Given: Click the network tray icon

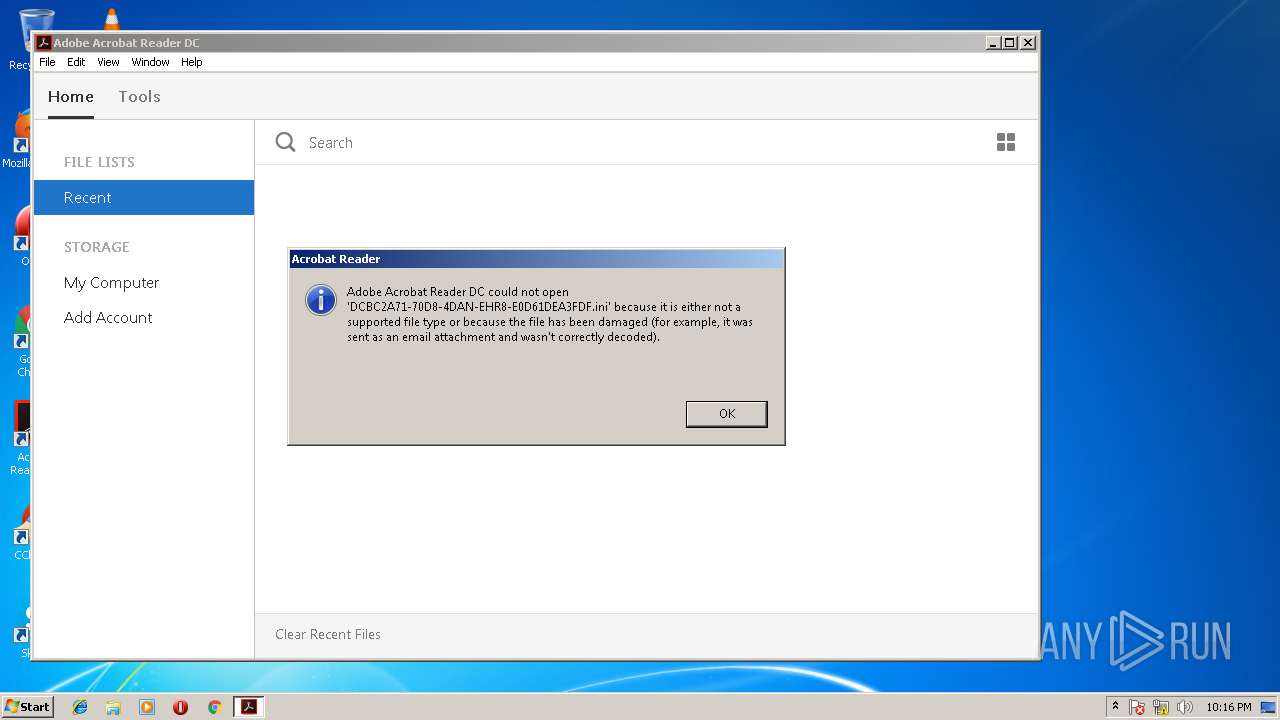Looking at the screenshot, I should [1161, 707].
